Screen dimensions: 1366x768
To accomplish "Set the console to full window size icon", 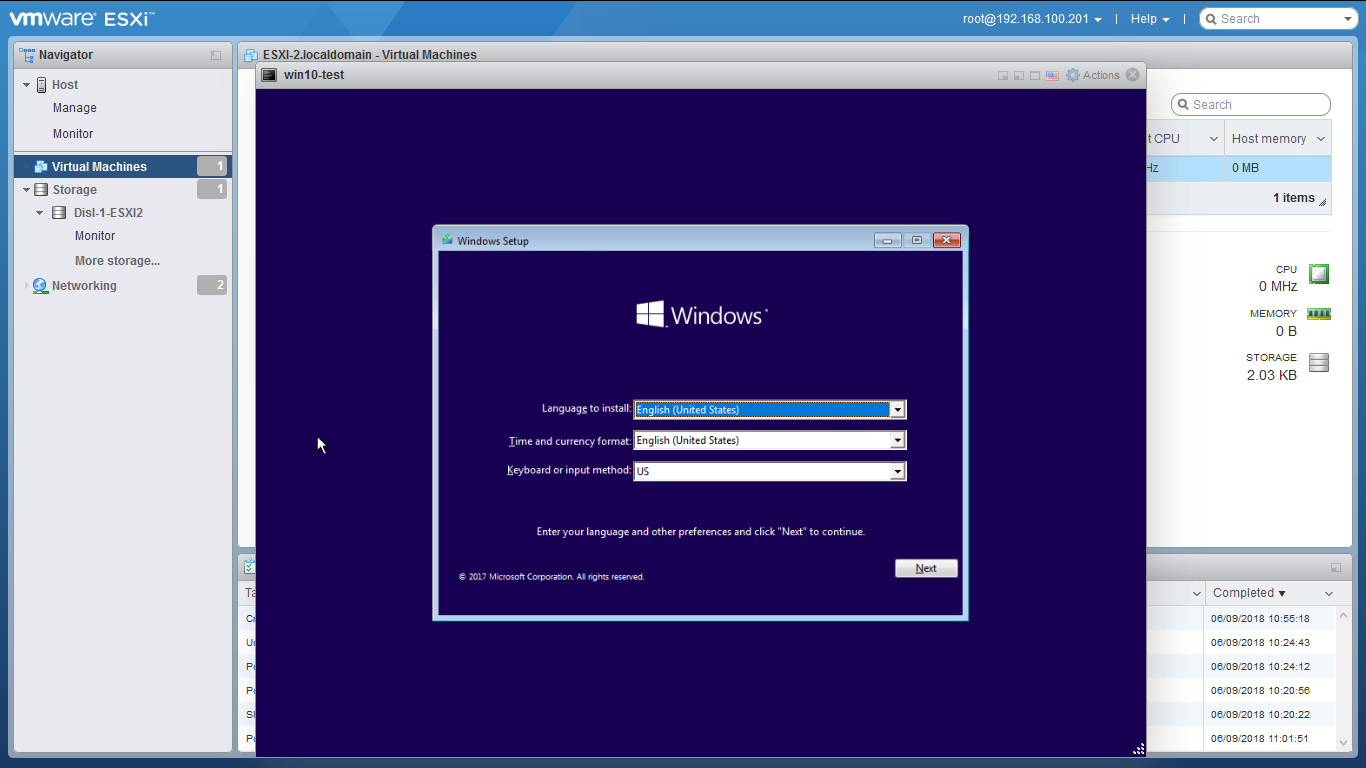I will click(x=1035, y=75).
